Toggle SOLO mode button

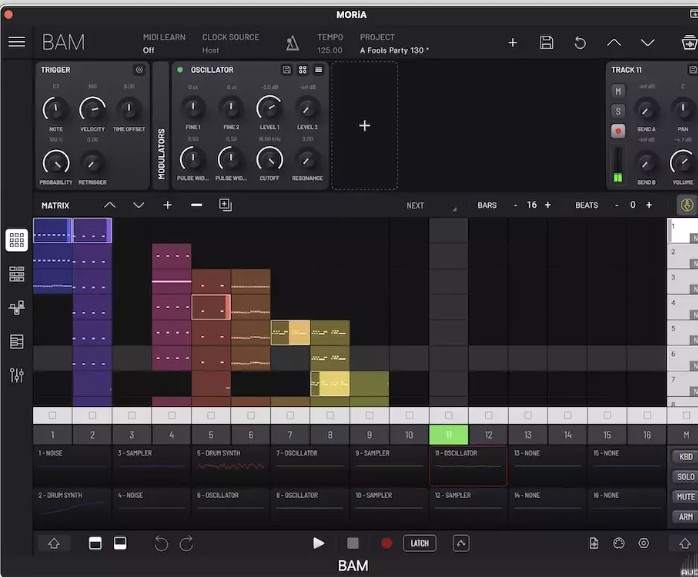click(x=686, y=477)
